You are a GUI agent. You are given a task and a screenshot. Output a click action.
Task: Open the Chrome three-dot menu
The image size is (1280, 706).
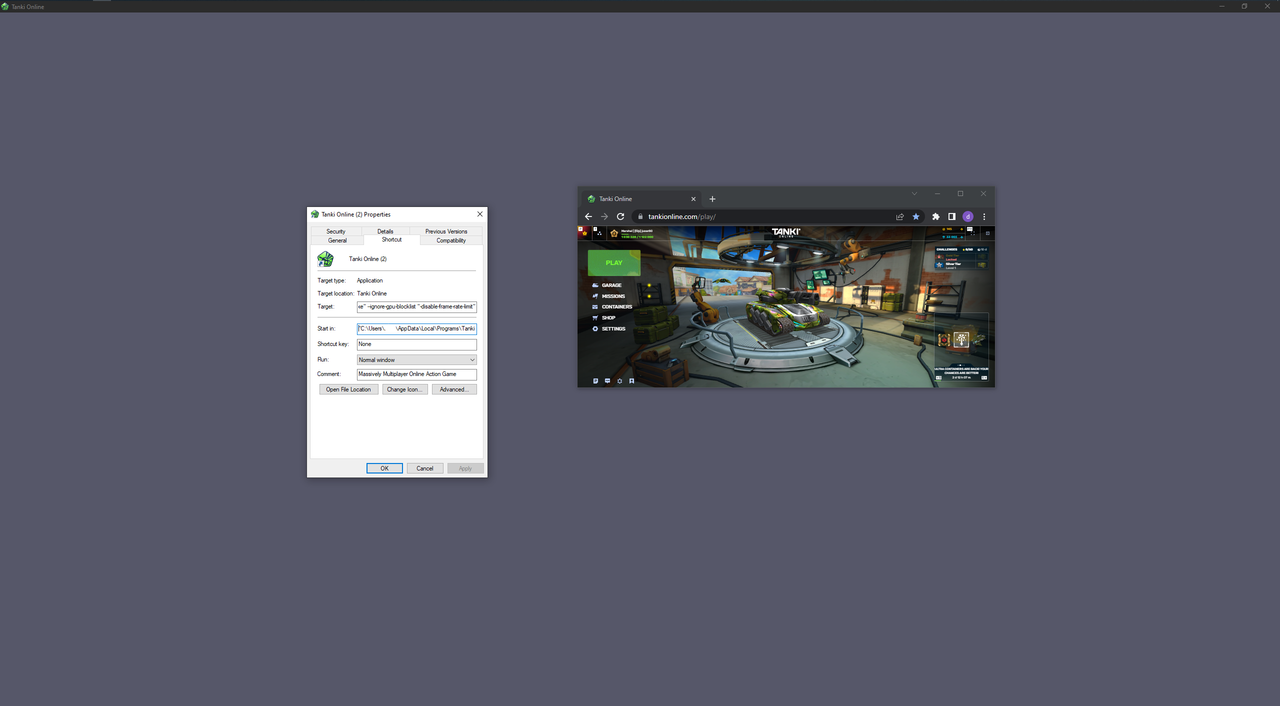984,216
